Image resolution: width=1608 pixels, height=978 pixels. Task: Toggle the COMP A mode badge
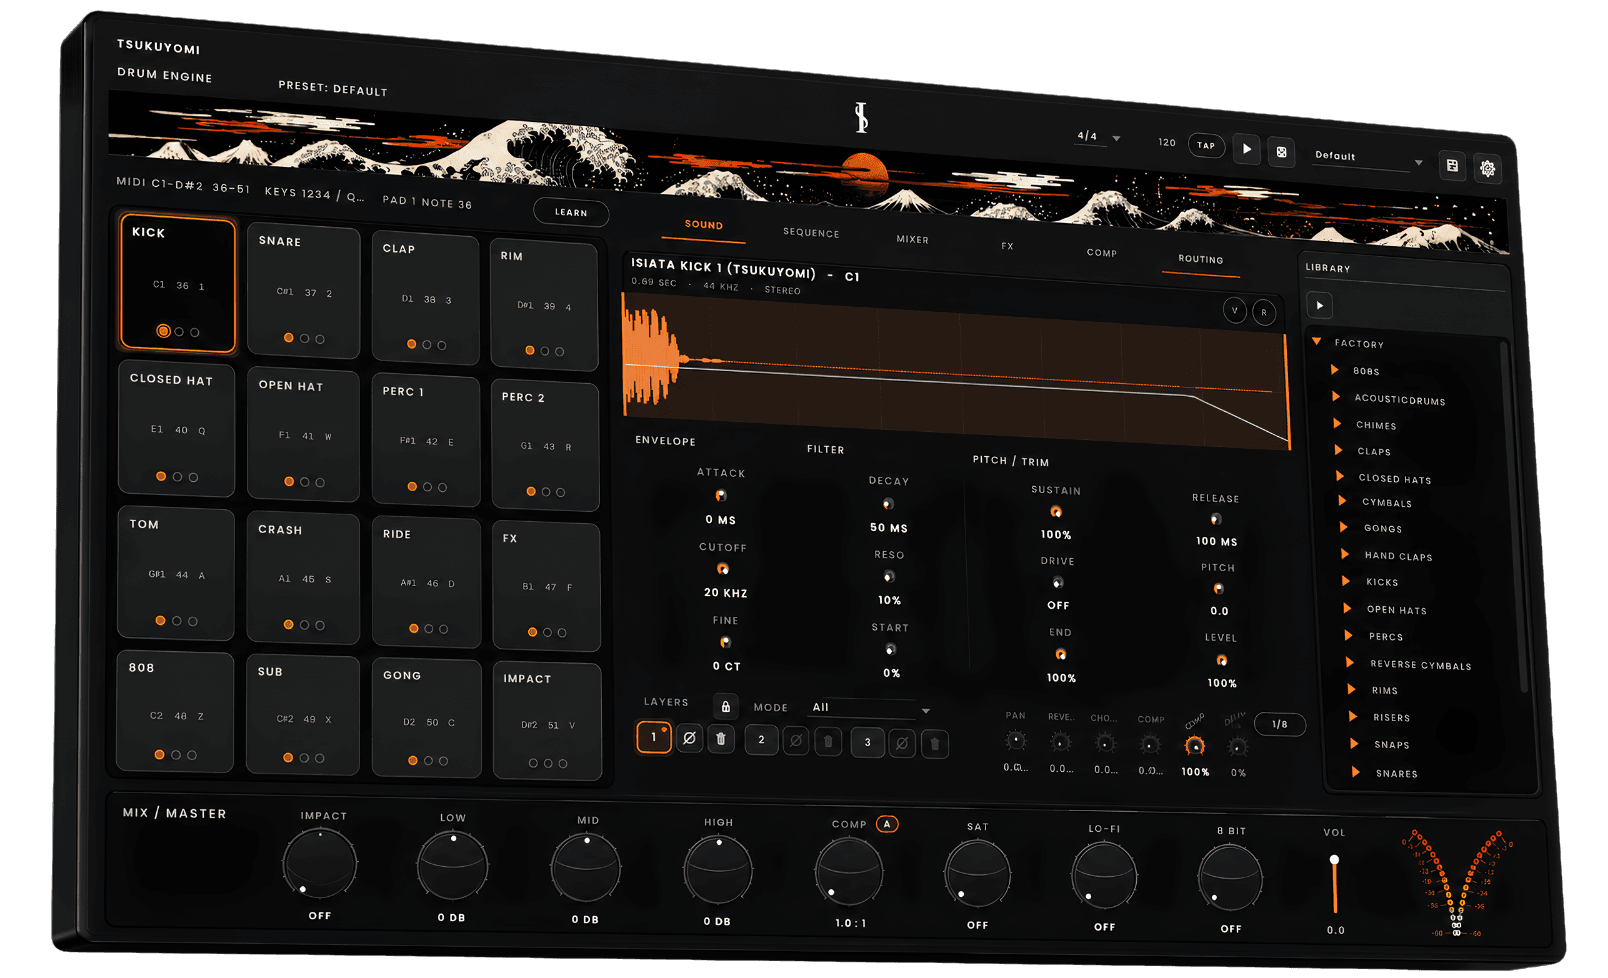887,824
